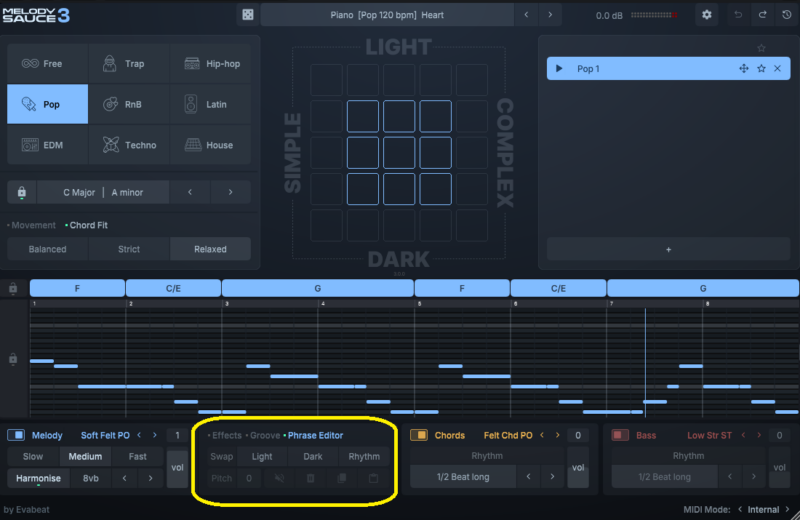Toggle the Melody track enable button
Screen dimensions: 800x520
pyautogui.click(x=16, y=435)
